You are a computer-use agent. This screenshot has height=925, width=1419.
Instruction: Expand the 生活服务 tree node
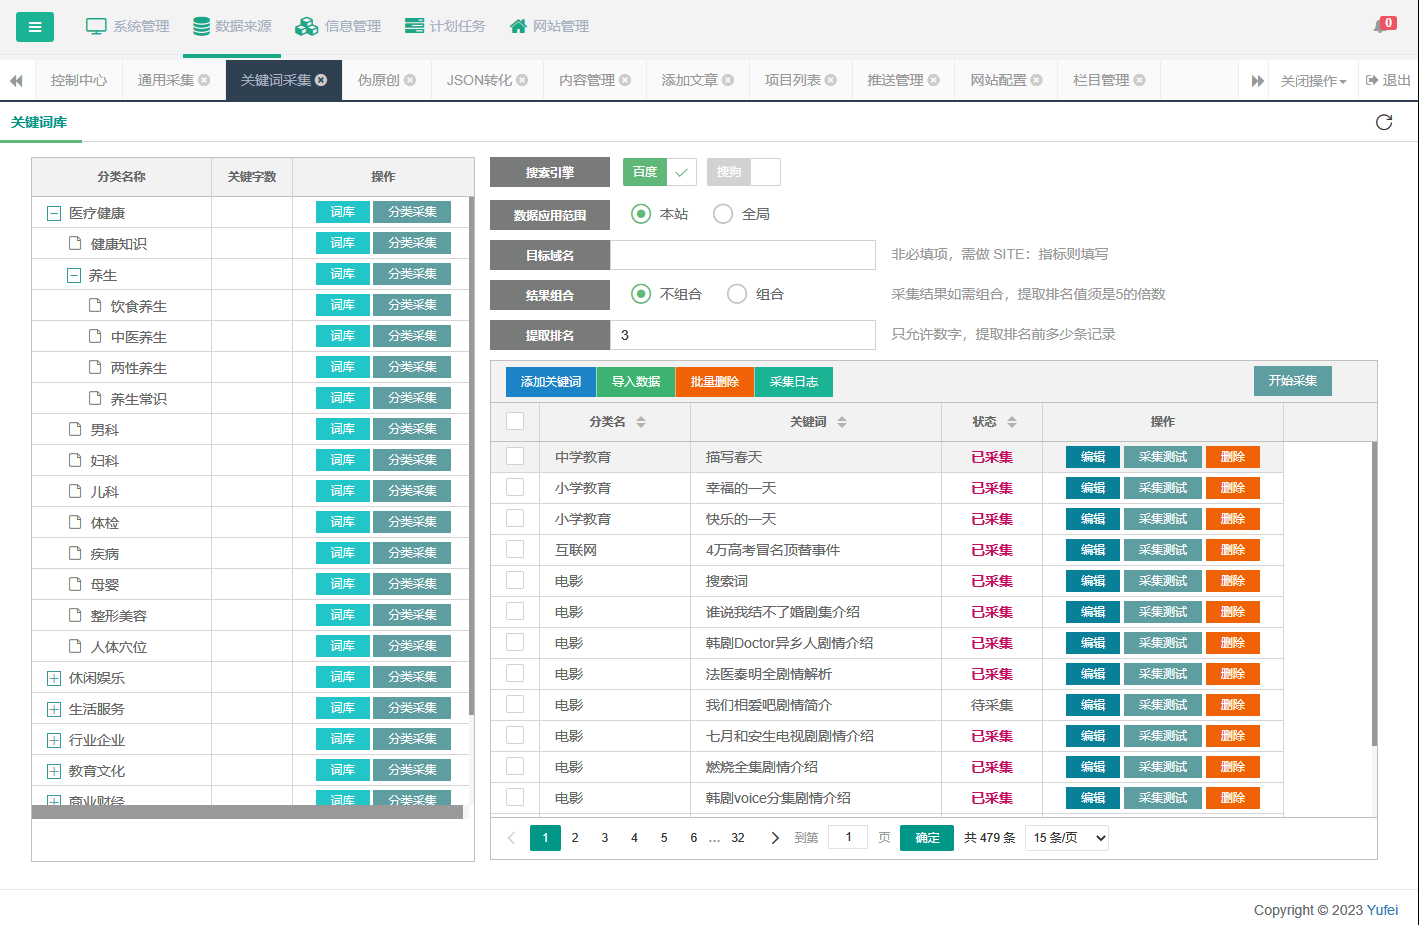pyautogui.click(x=54, y=709)
